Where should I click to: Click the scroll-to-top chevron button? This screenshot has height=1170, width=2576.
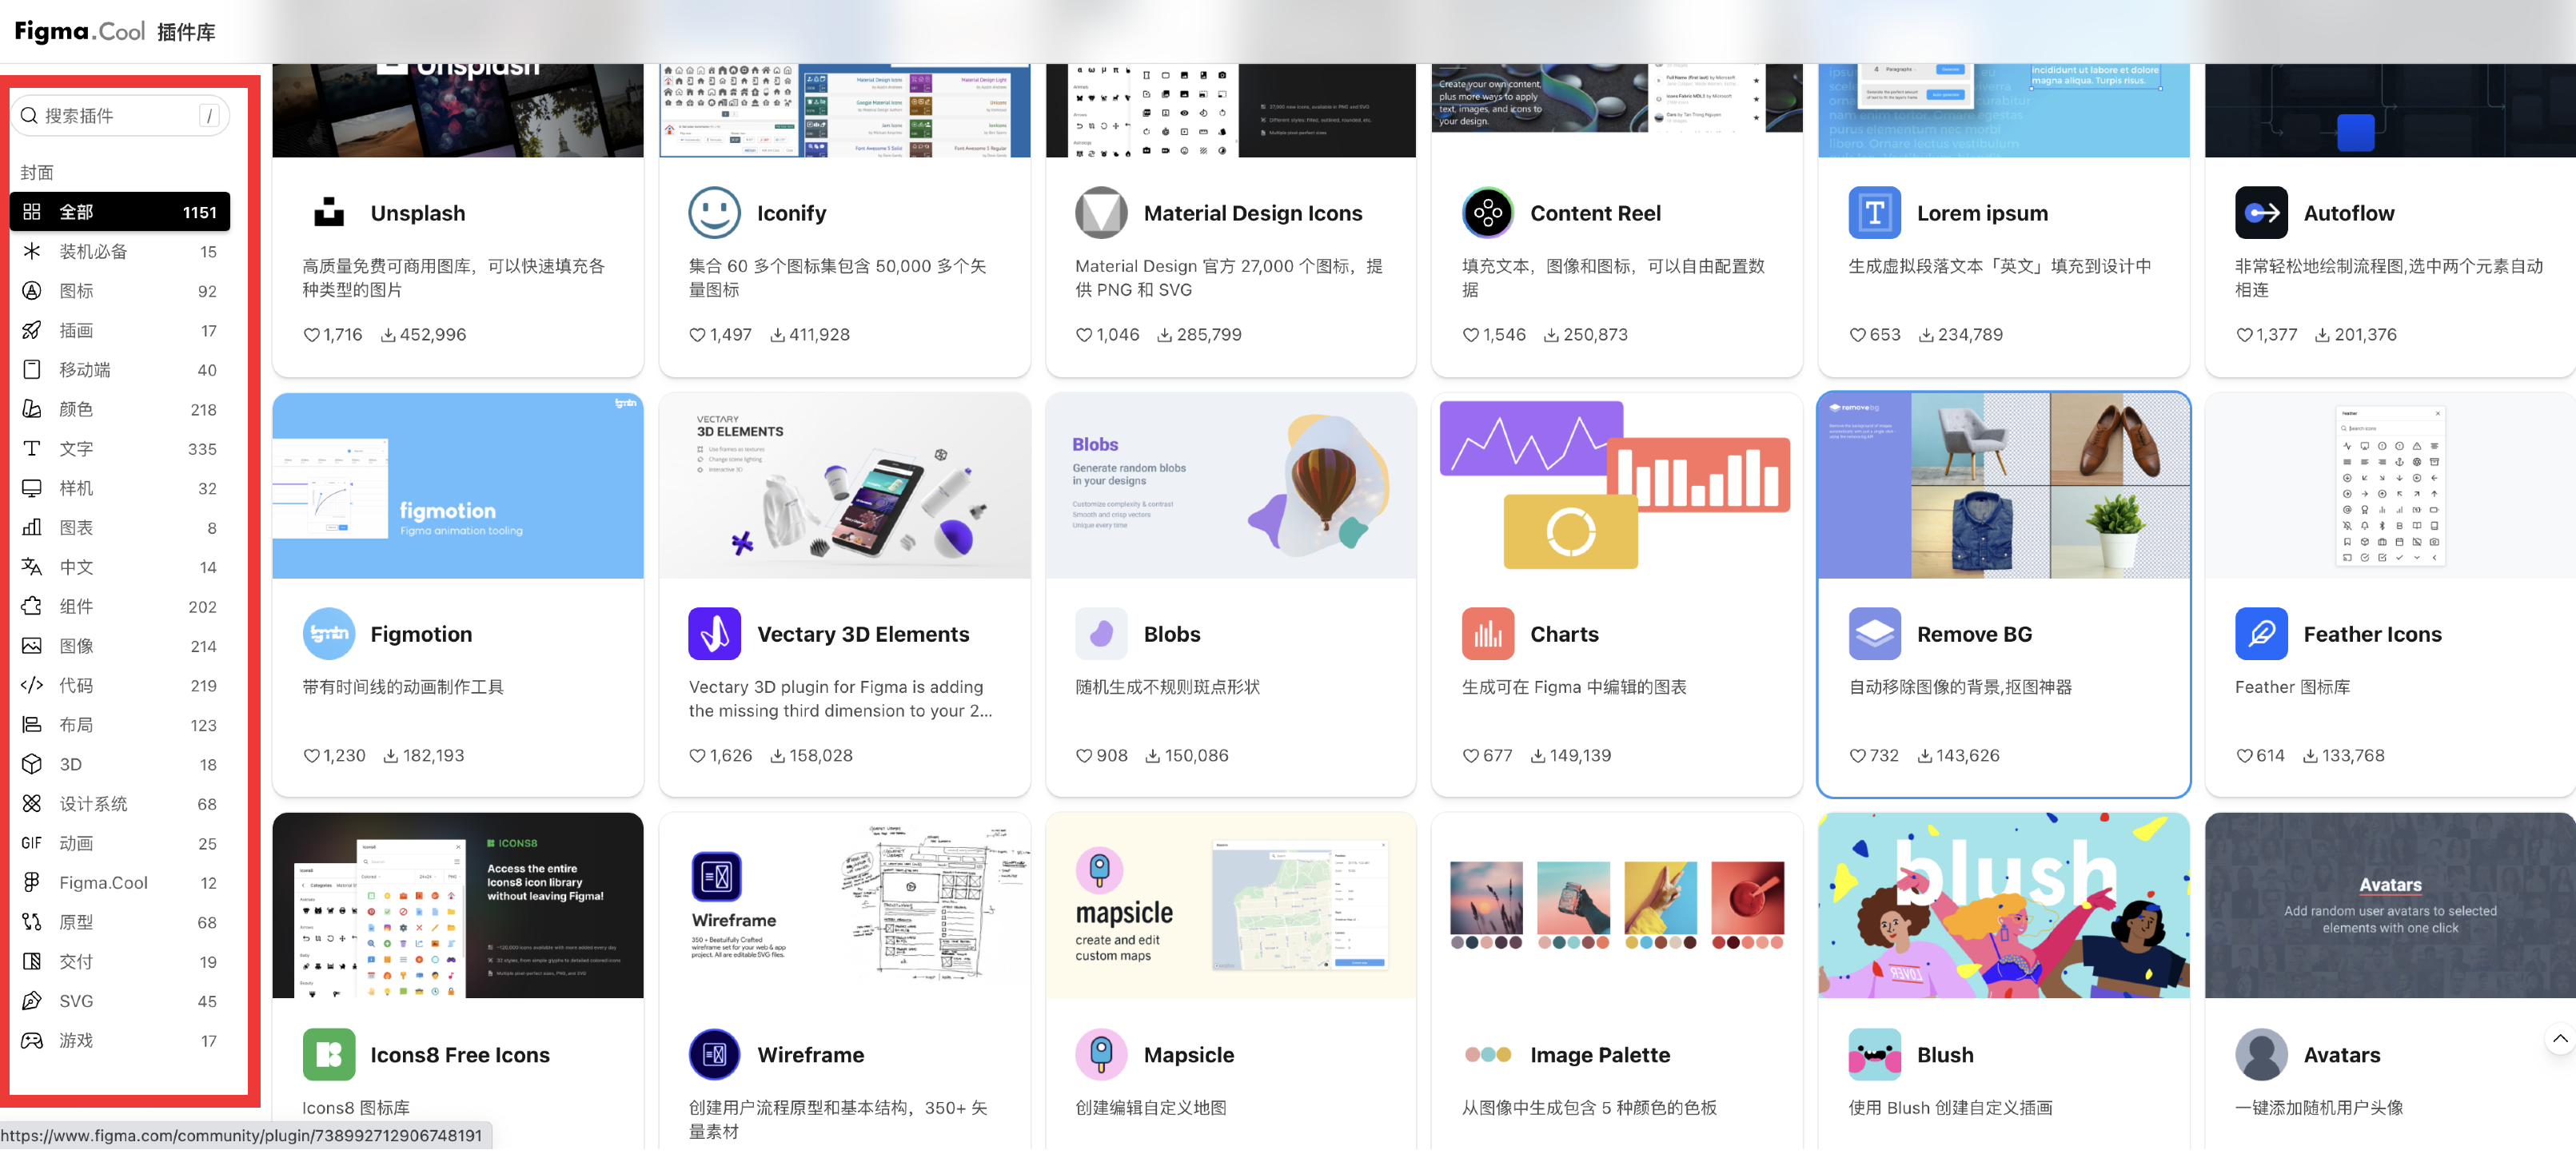[2559, 1039]
